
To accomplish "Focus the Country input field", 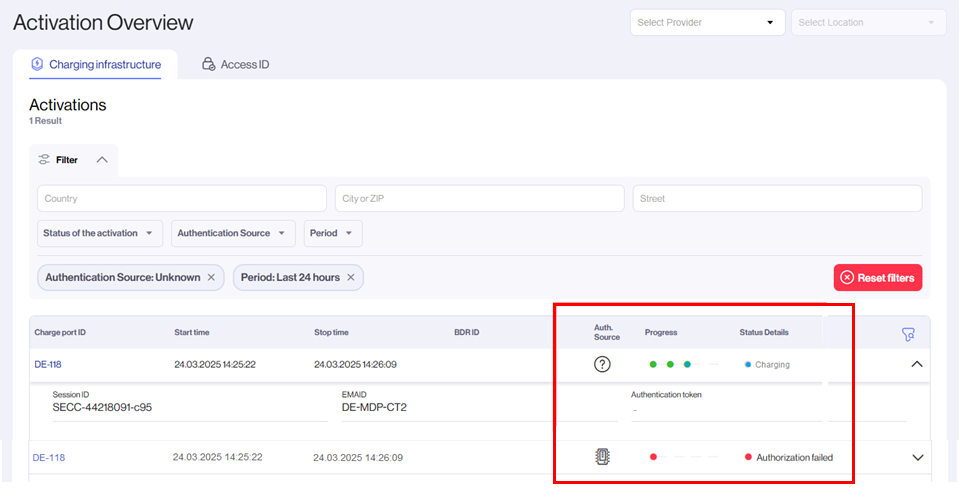I will 182,198.
